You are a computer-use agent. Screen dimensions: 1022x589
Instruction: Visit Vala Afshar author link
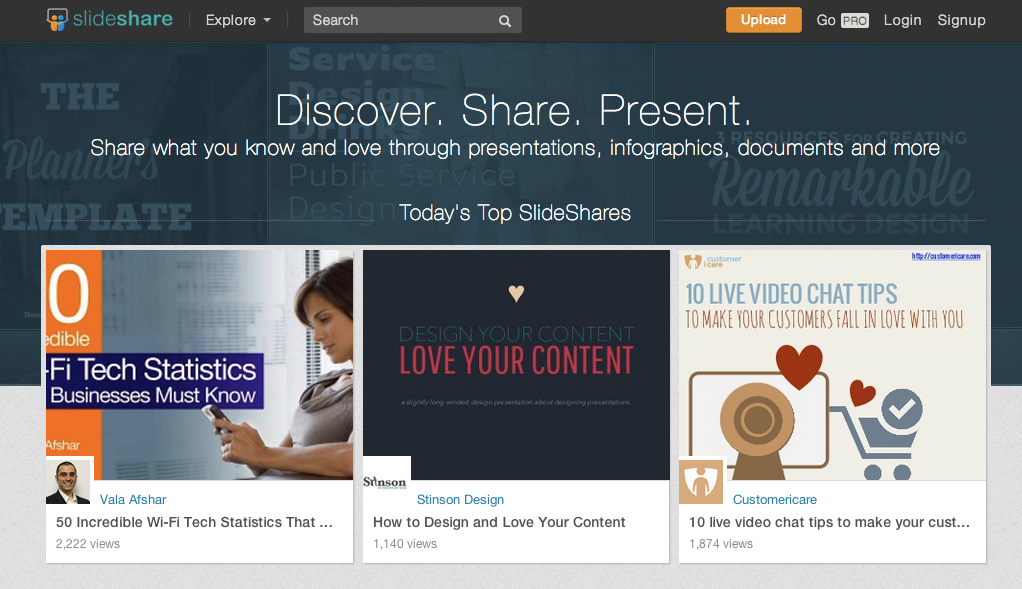(133, 500)
